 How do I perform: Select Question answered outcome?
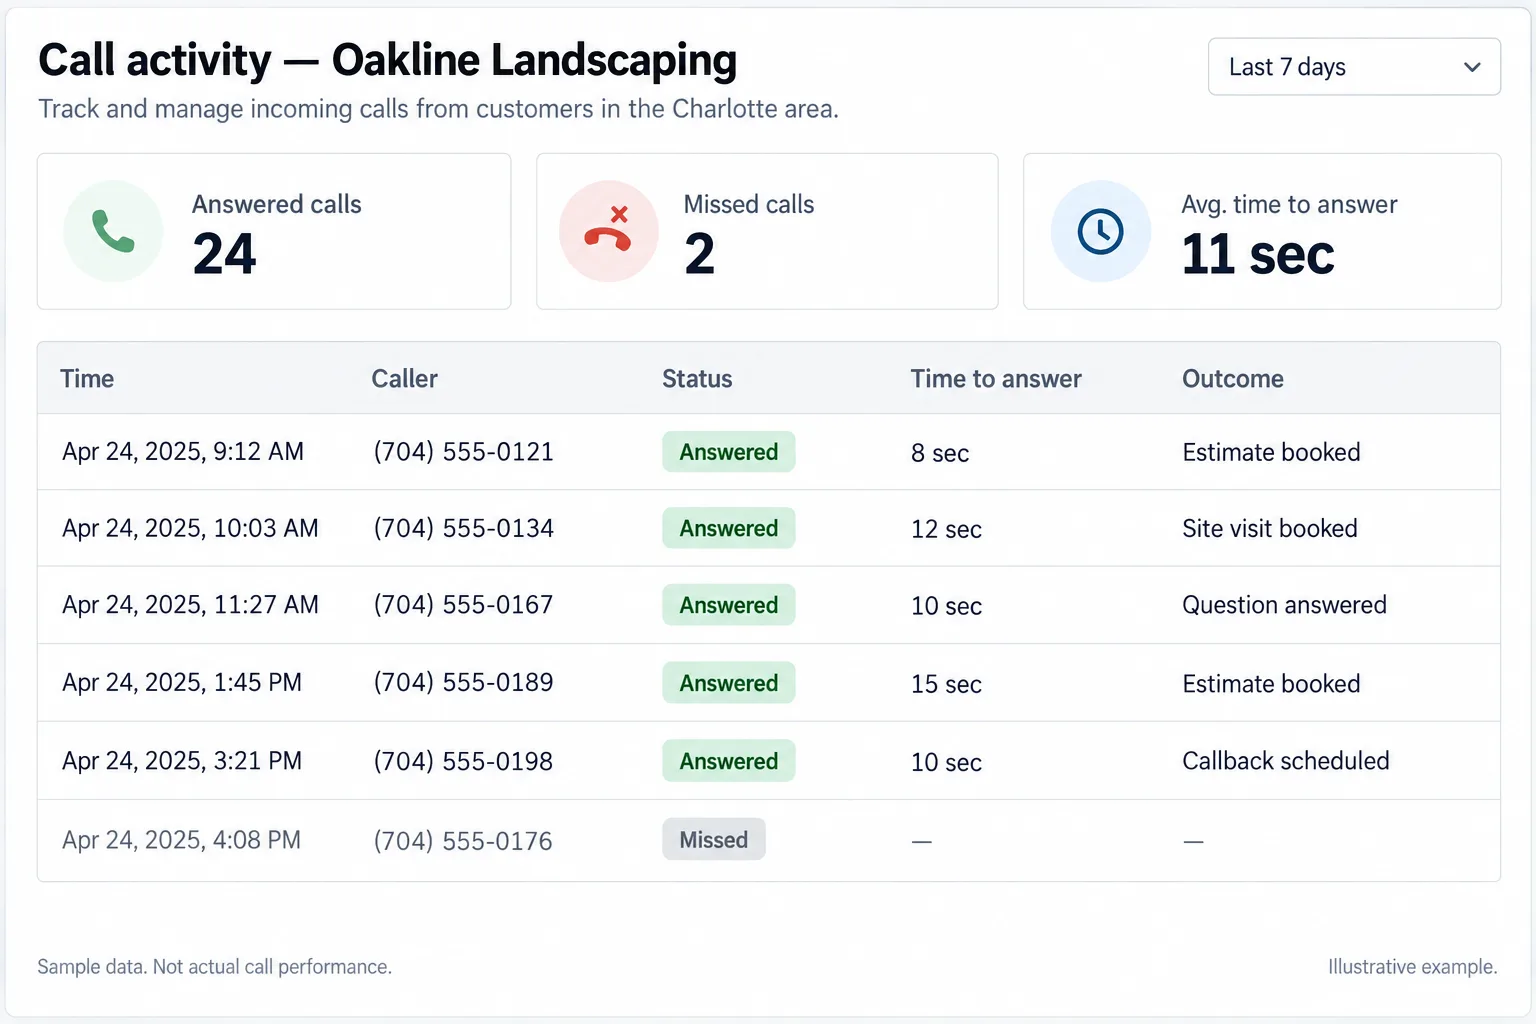coord(1285,605)
